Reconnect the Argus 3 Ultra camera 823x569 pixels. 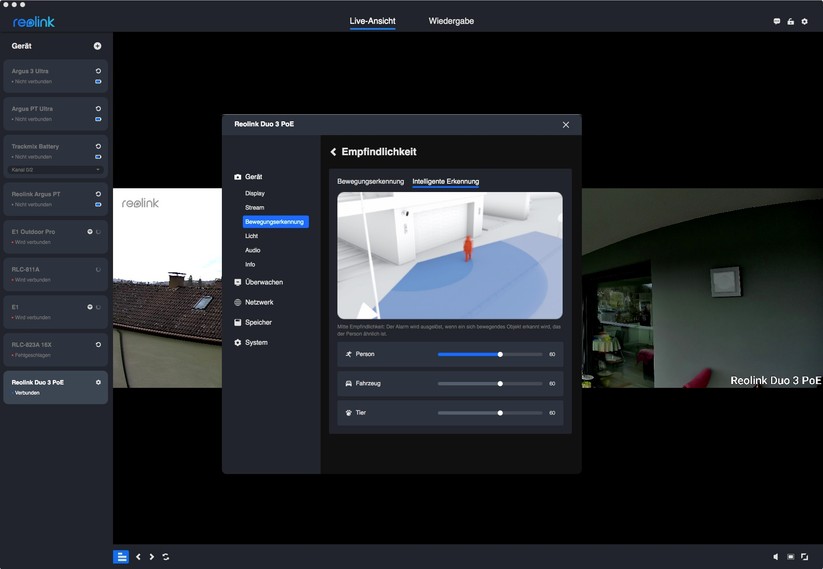(98, 71)
